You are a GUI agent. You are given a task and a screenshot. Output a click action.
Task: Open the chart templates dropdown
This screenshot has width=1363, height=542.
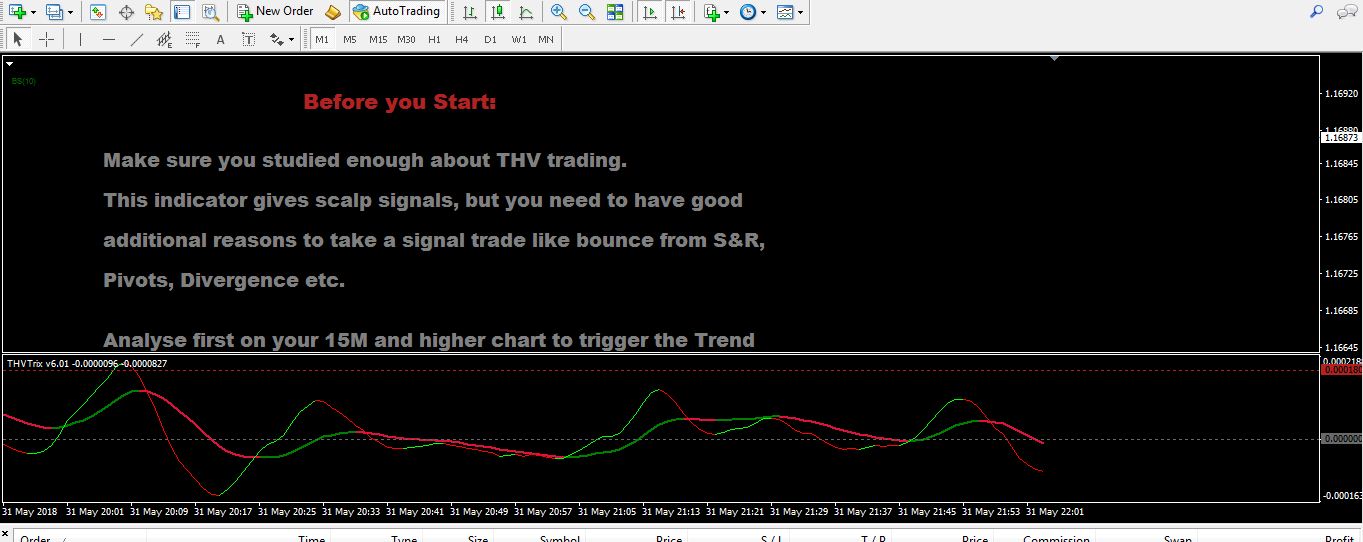pyautogui.click(x=801, y=12)
